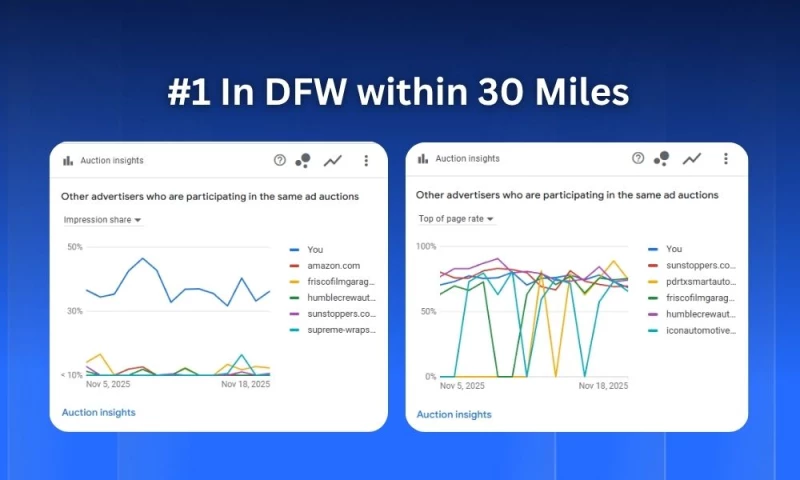Select the bubble chart icon on the right card
Image resolution: width=800 pixels, height=480 pixels.
point(661,158)
